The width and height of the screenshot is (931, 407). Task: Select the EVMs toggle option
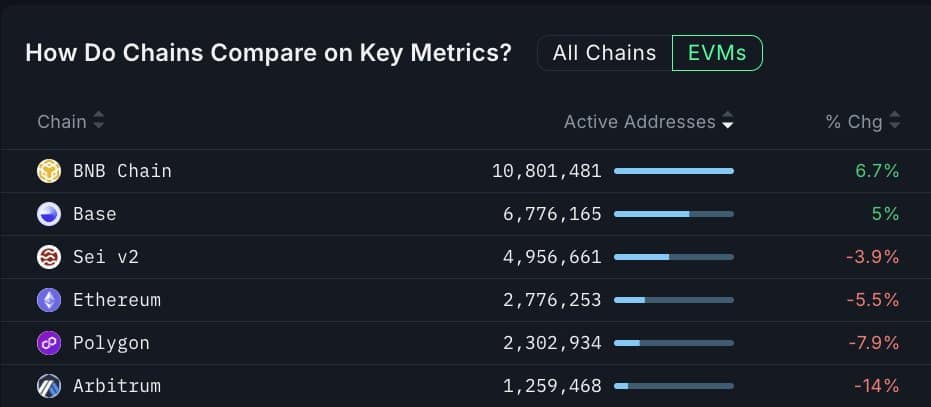717,53
